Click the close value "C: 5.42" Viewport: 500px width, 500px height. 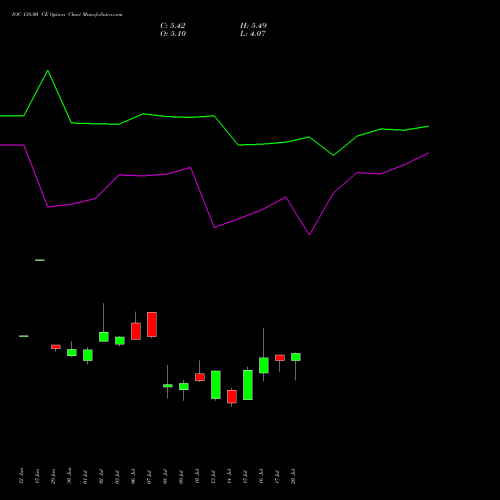tap(173, 26)
